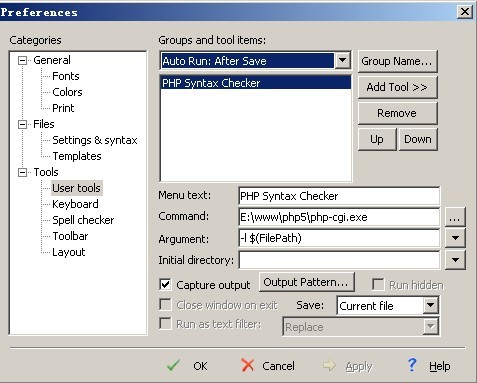Select Fonts category in tree

click(x=66, y=76)
